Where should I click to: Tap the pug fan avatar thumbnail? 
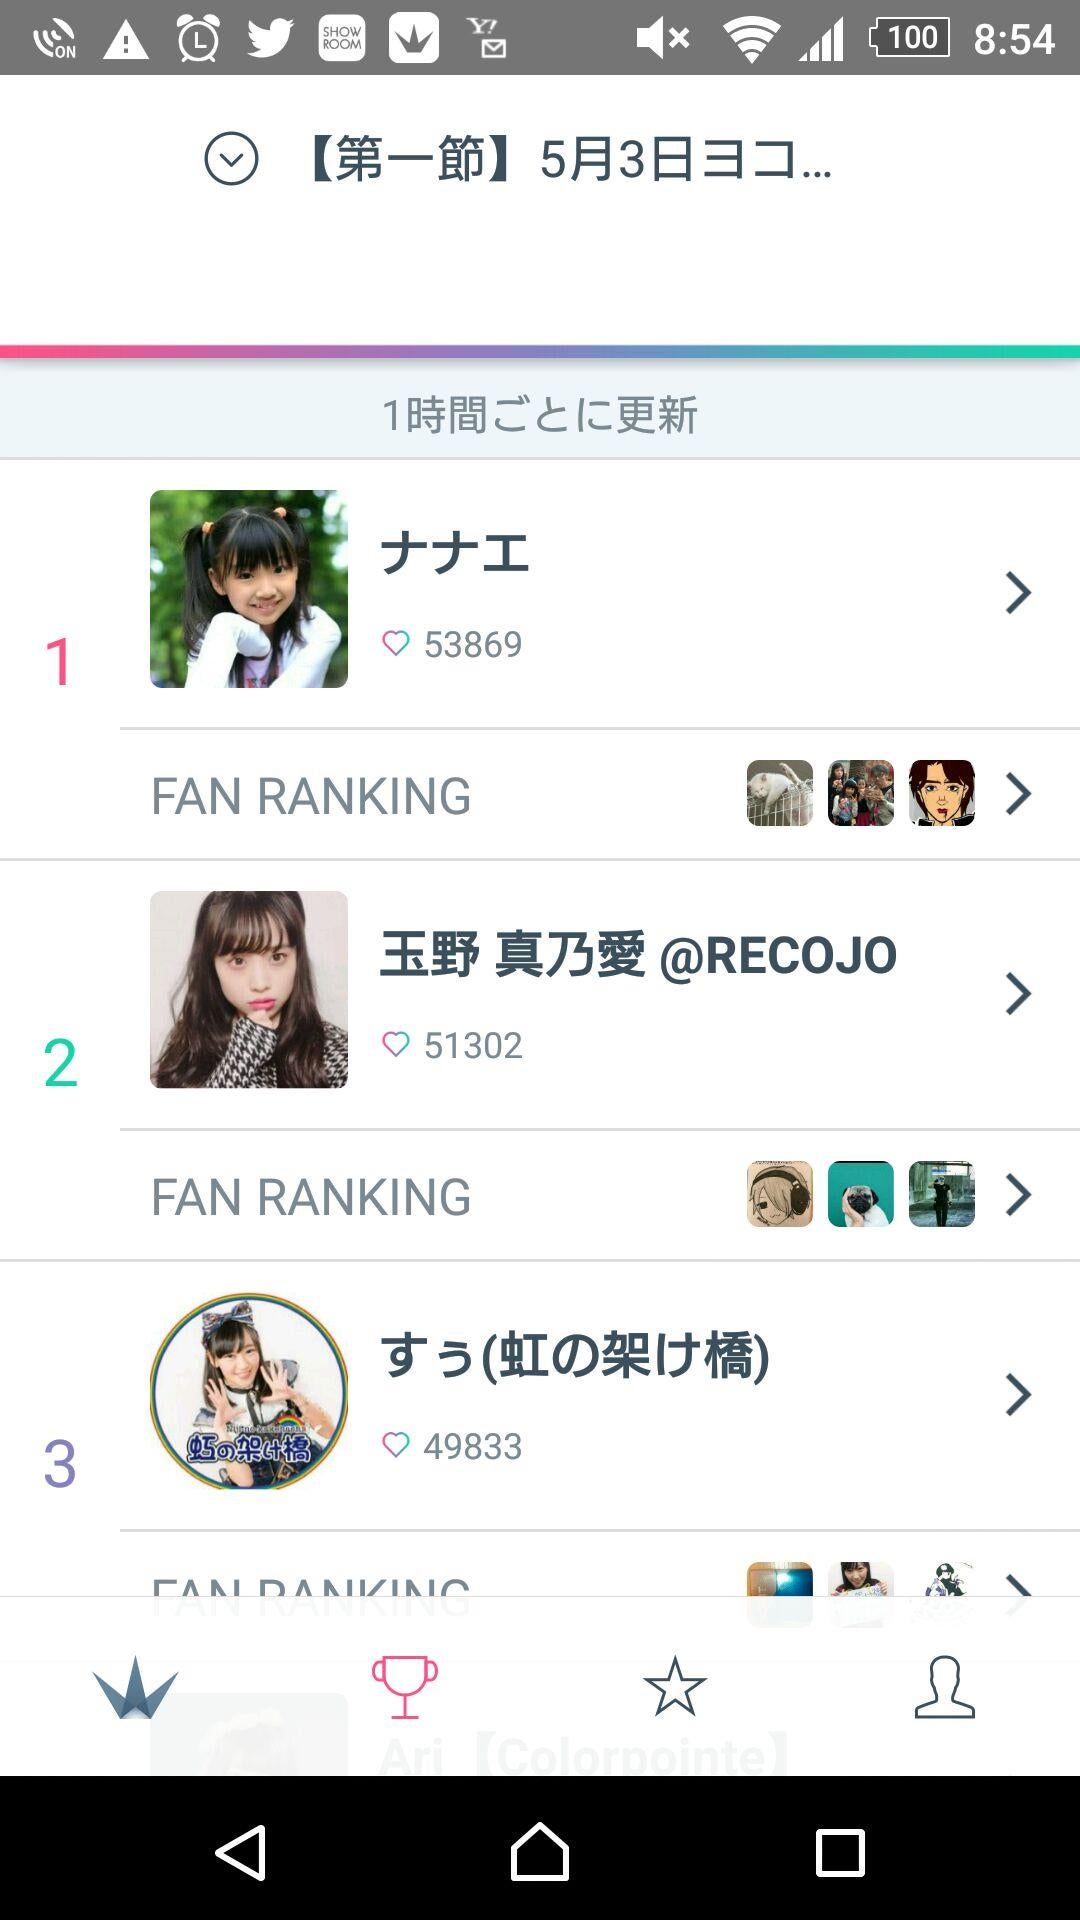860,1194
